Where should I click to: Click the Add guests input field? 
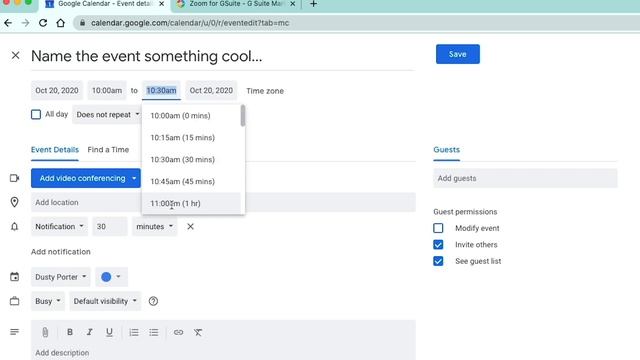pyautogui.click(x=525, y=178)
